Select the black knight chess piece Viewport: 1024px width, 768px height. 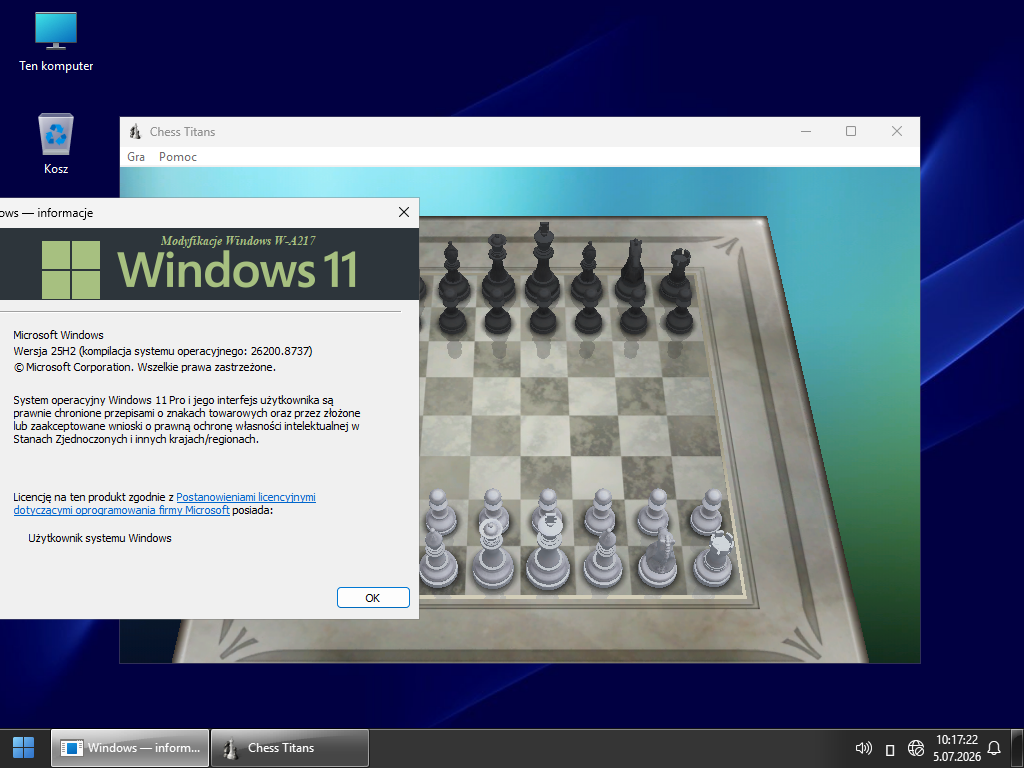632,270
